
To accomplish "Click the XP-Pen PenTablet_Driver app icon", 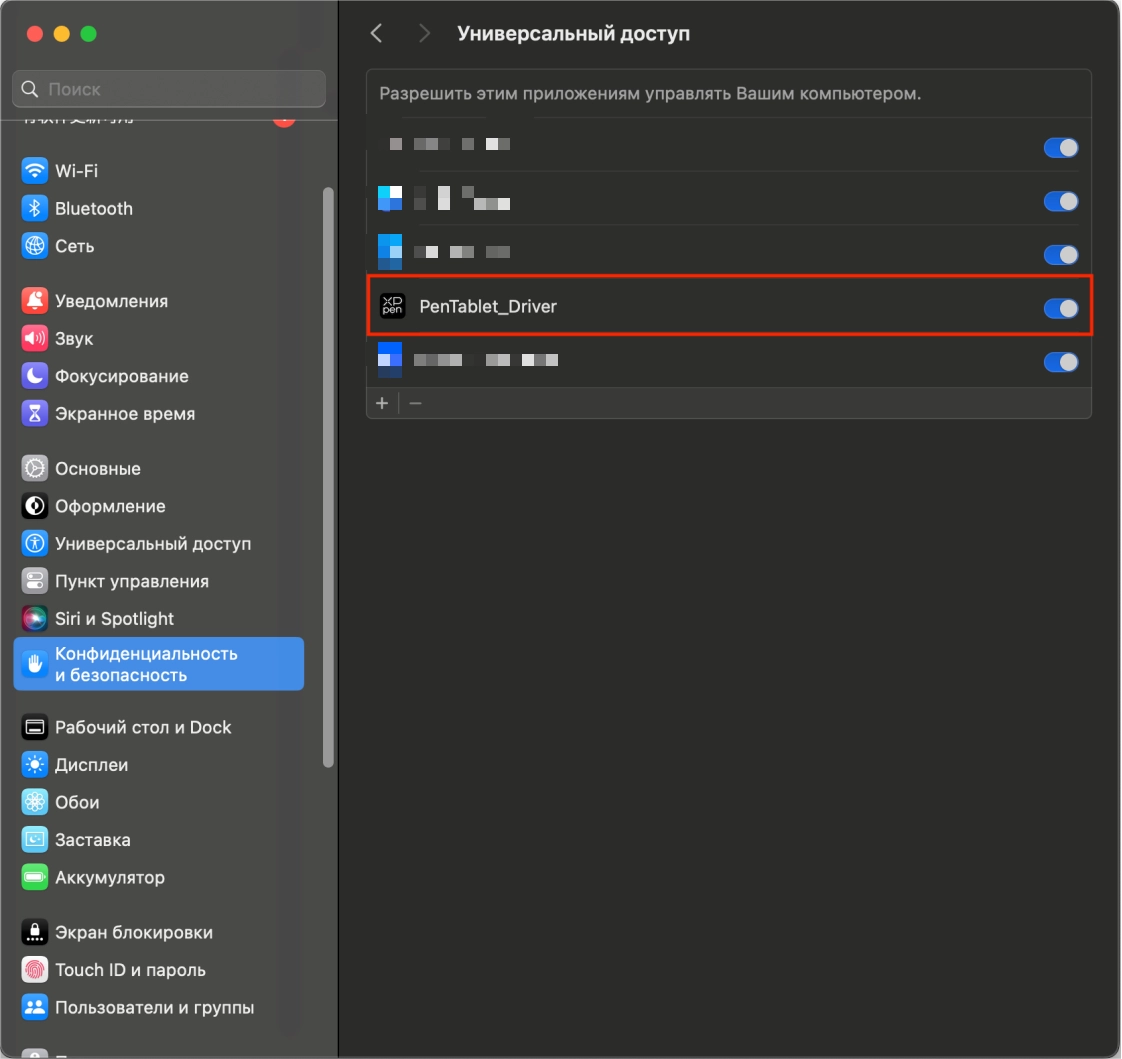I will (x=391, y=307).
